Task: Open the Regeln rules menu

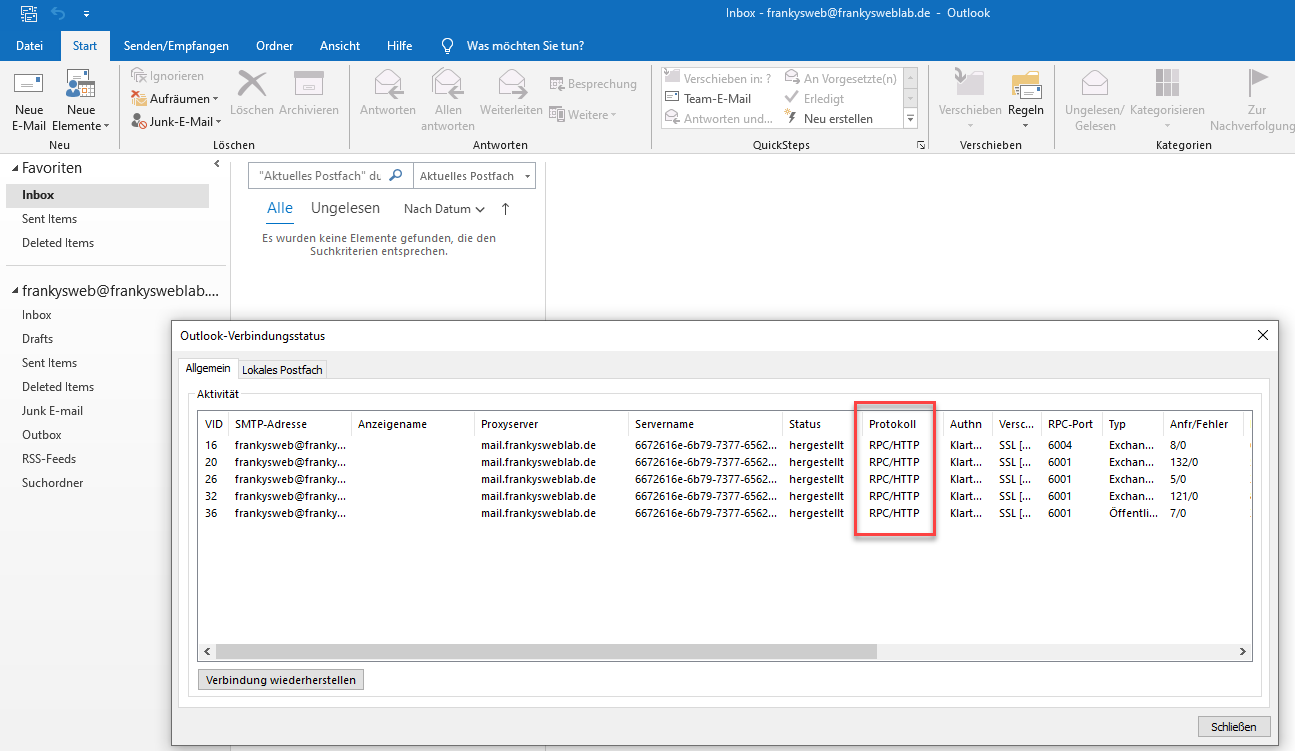Action: (1026, 100)
